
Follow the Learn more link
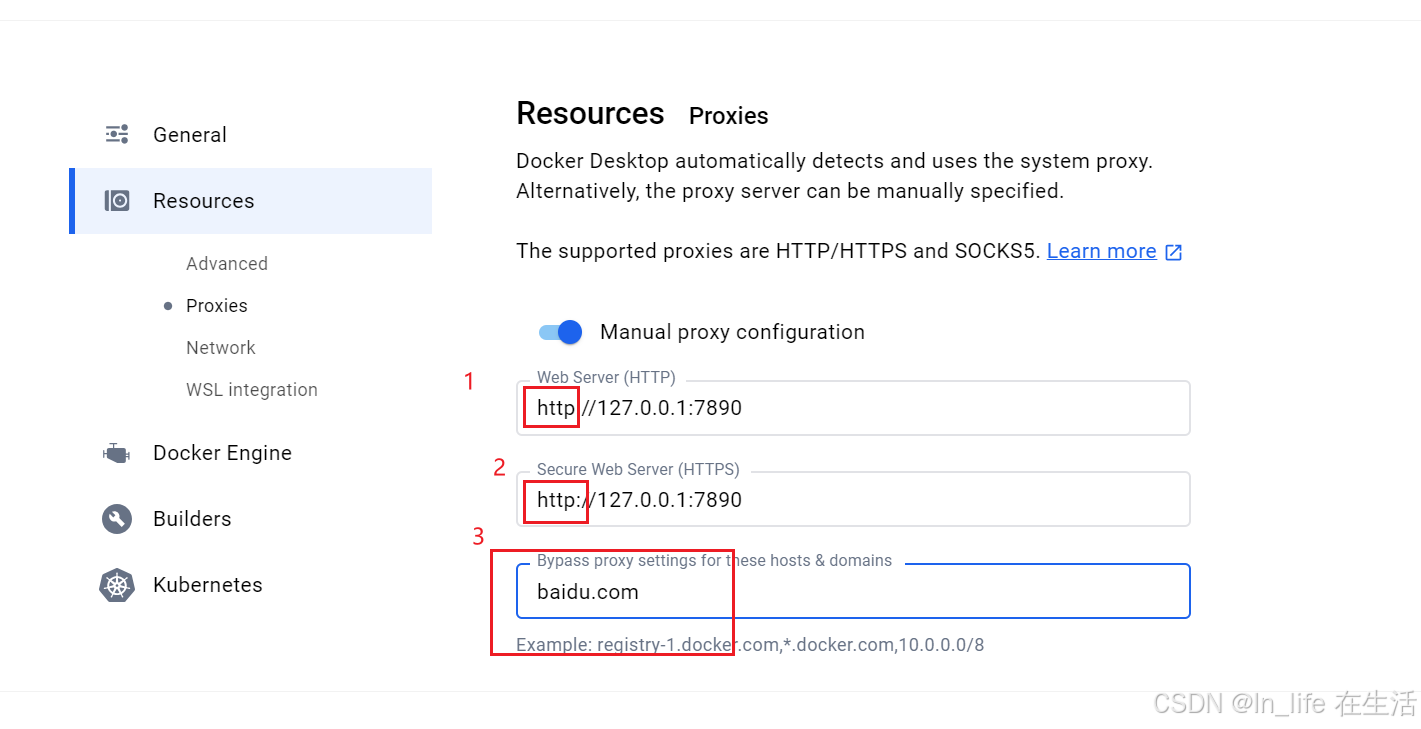pyautogui.click(x=1102, y=251)
